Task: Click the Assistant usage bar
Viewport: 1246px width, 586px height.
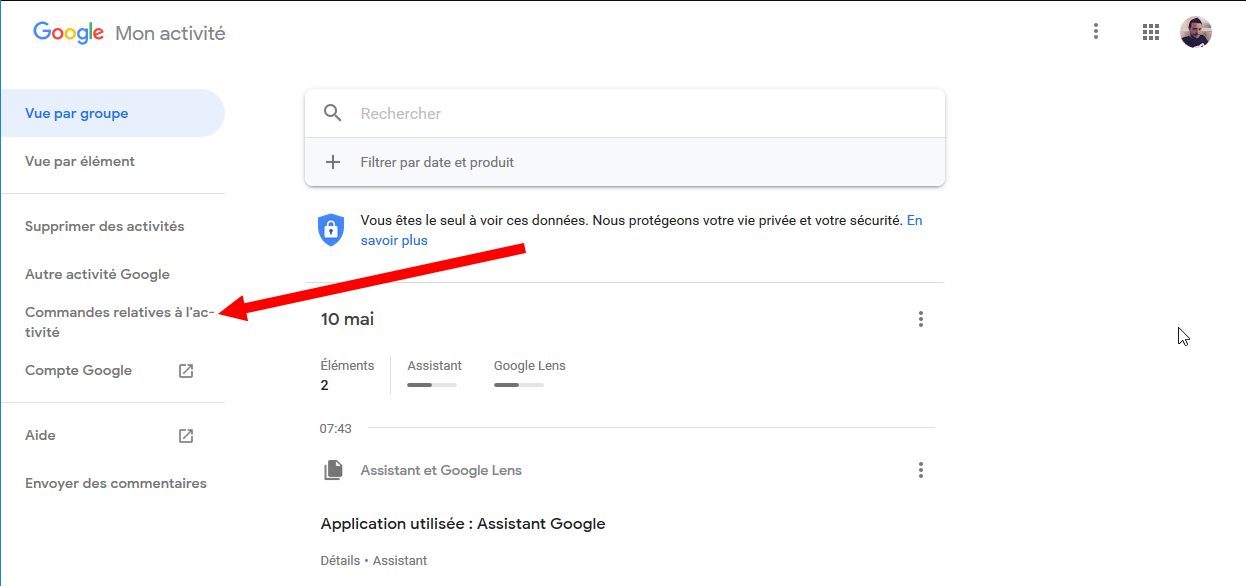Action: 432,384
